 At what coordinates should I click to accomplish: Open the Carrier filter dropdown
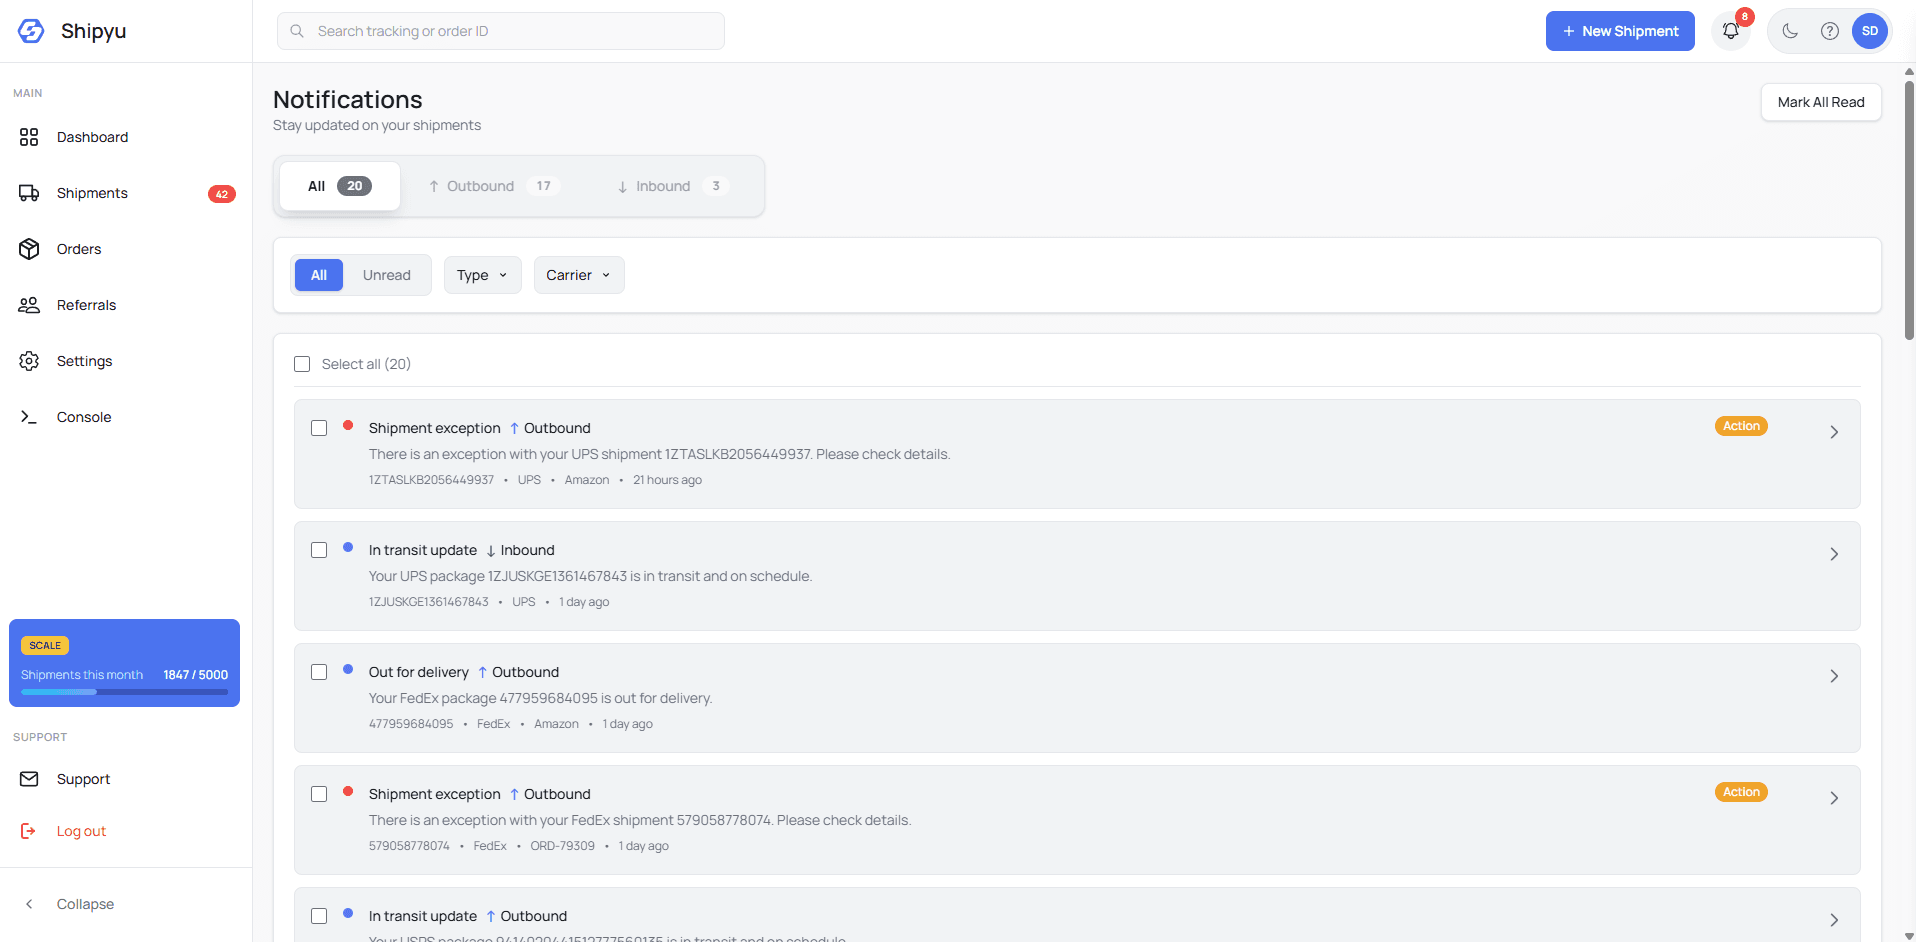(x=578, y=275)
